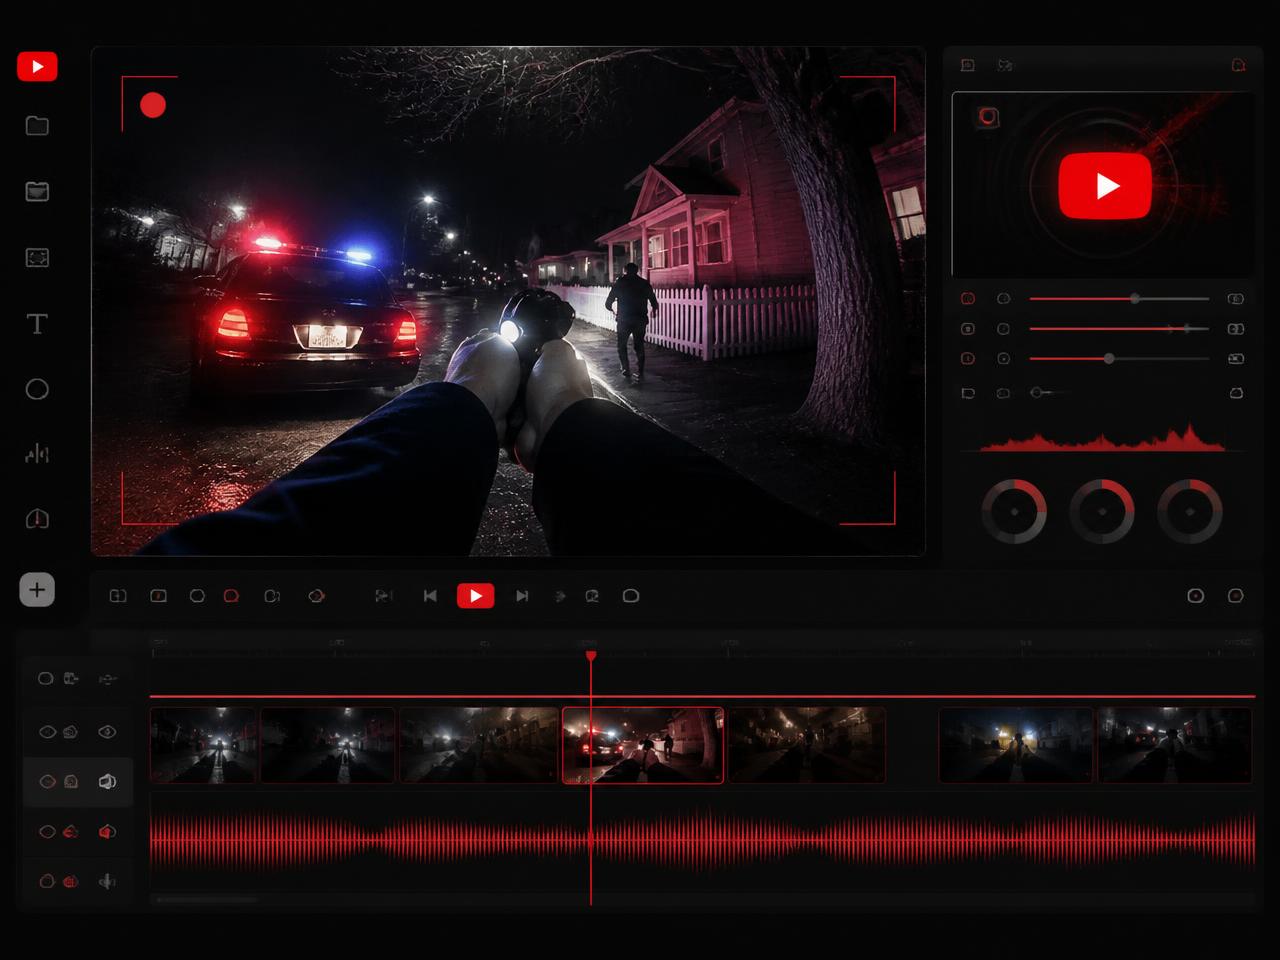The image size is (1280, 960).
Task: Click the red histogram graph in the right panel
Action: (1103, 437)
